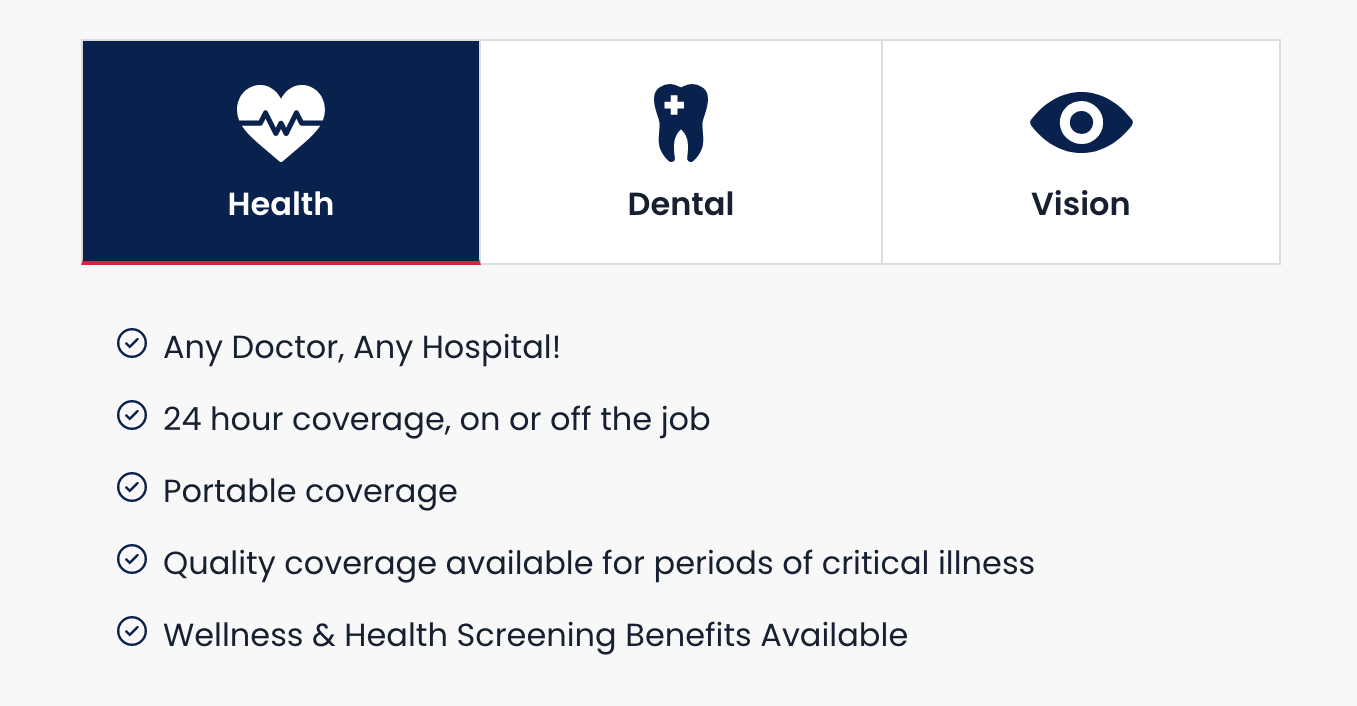Click the red underline beneath Health tab

281,262
